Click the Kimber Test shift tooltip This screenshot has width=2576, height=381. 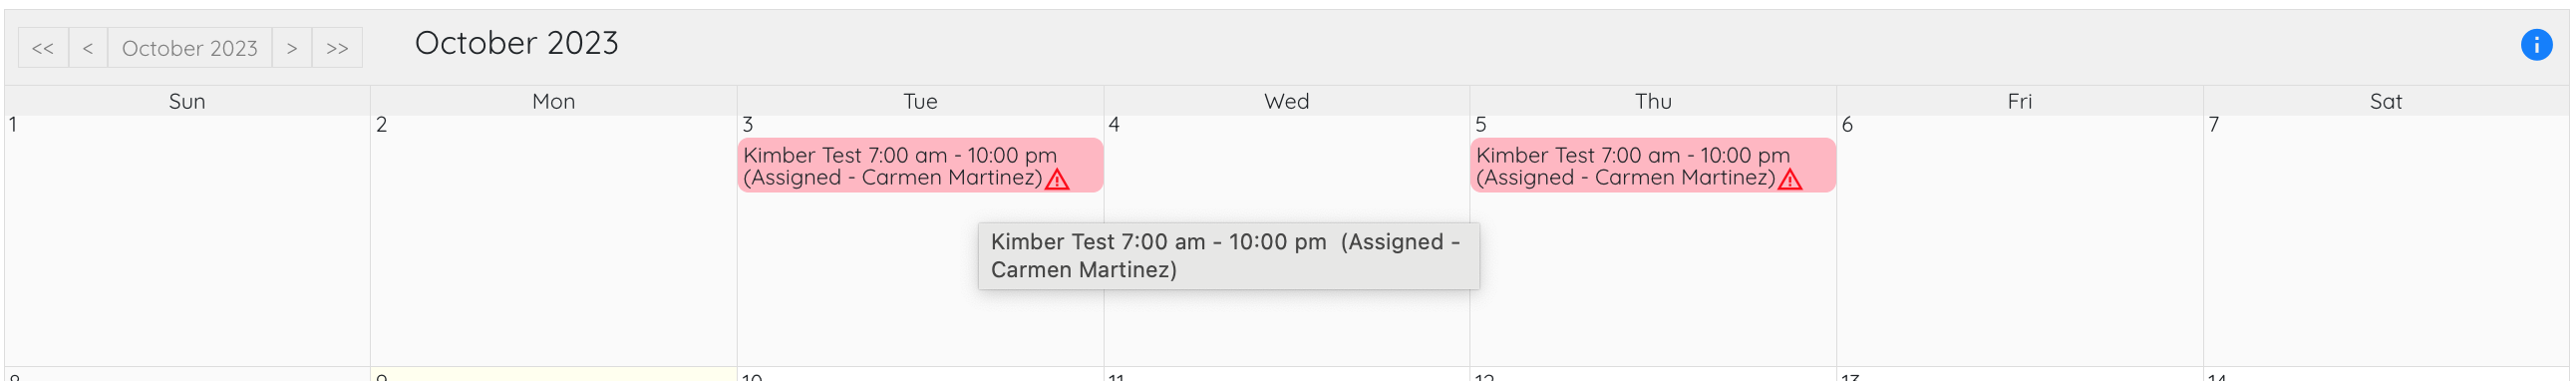pyautogui.click(x=1229, y=256)
